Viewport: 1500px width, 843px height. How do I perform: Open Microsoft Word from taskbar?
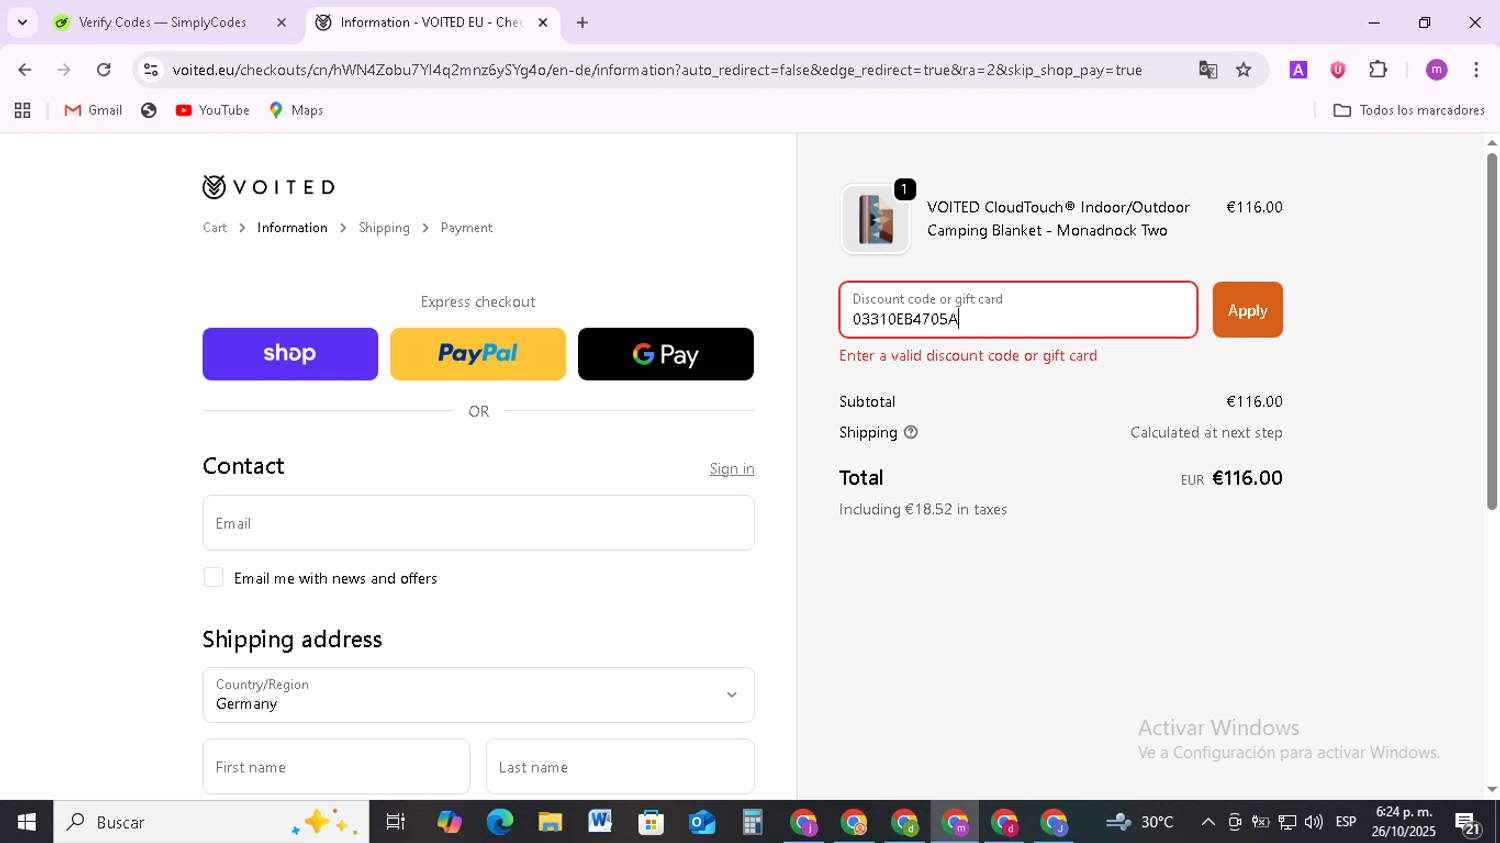600,822
